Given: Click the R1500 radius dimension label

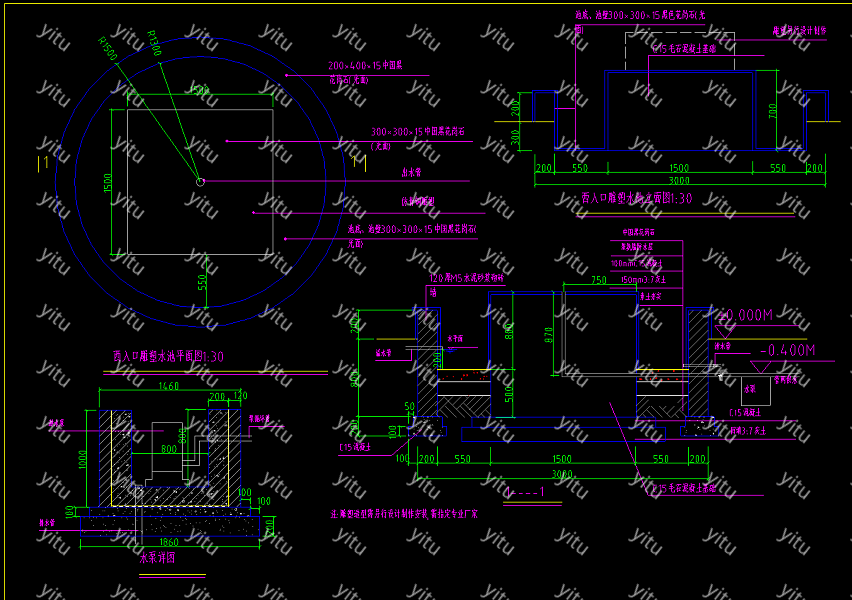Looking at the screenshot, I should point(108,49).
